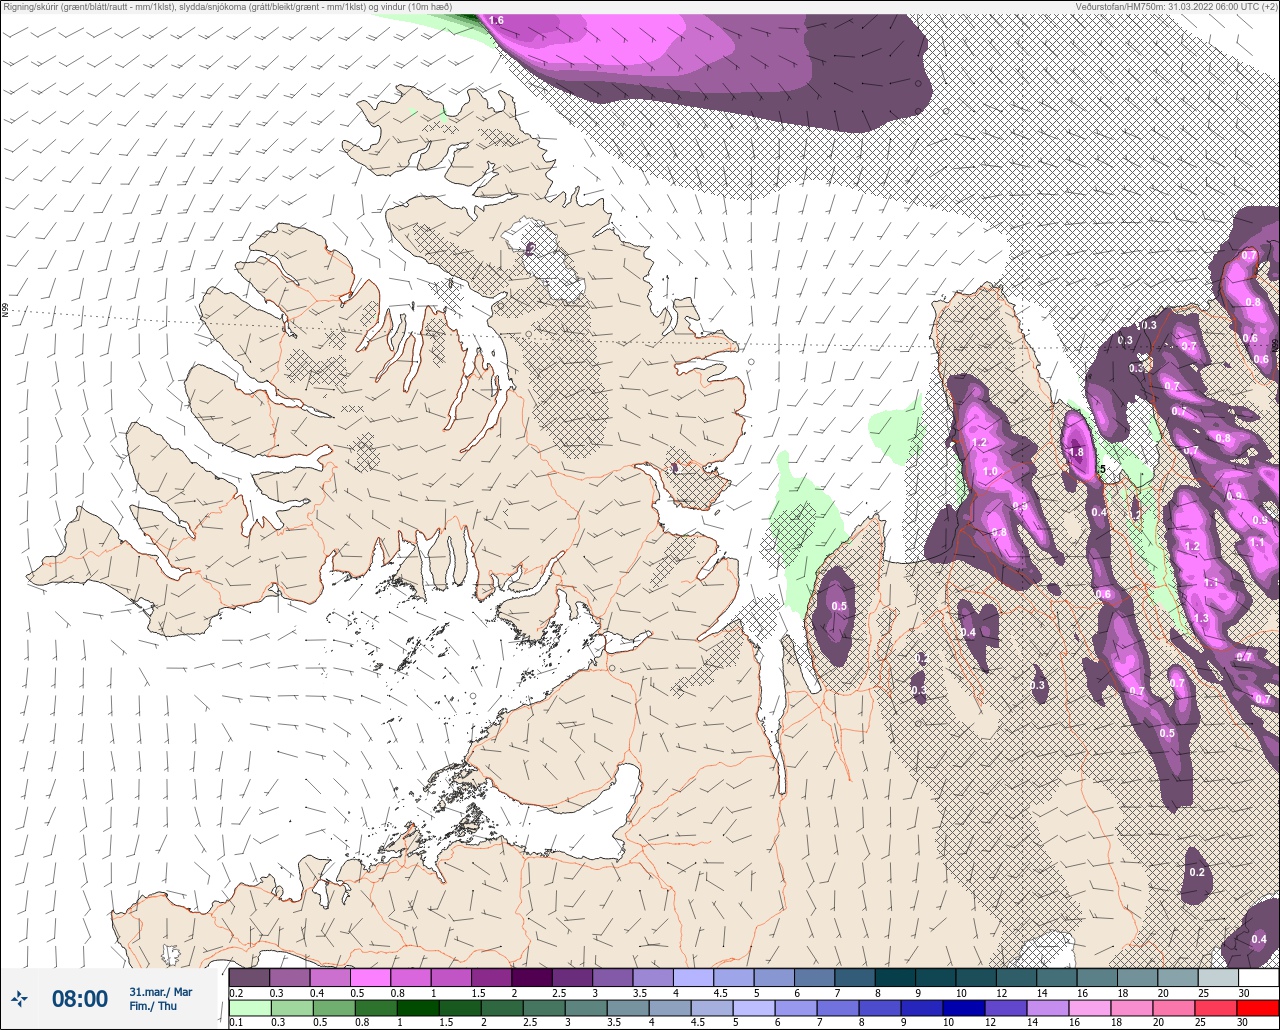
Task: Click the '31.mar./ Mar' date label
Action: 160,992
